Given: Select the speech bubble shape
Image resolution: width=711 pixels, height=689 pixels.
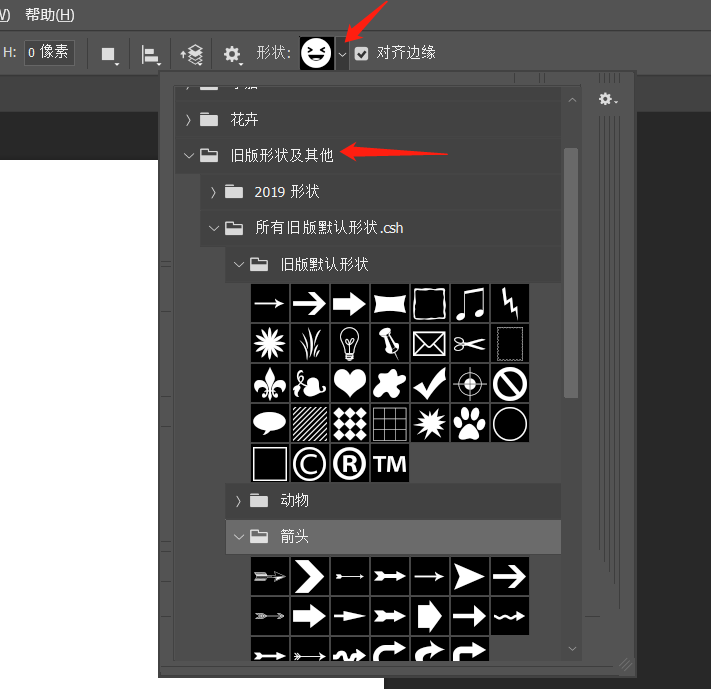Looking at the screenshot, I should click(x=270, y=423).
